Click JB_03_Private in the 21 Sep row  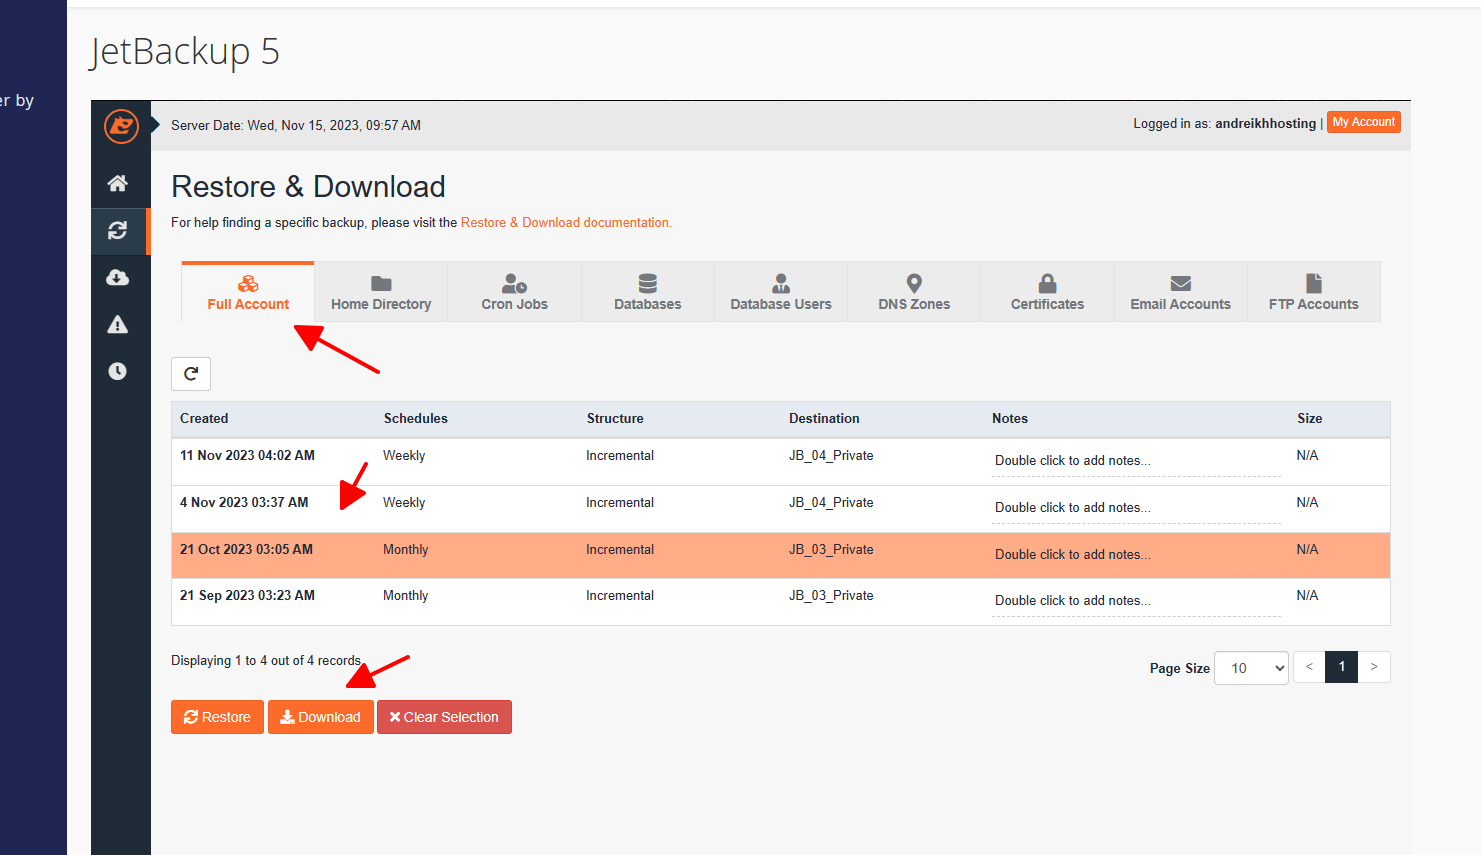point(831,596)
